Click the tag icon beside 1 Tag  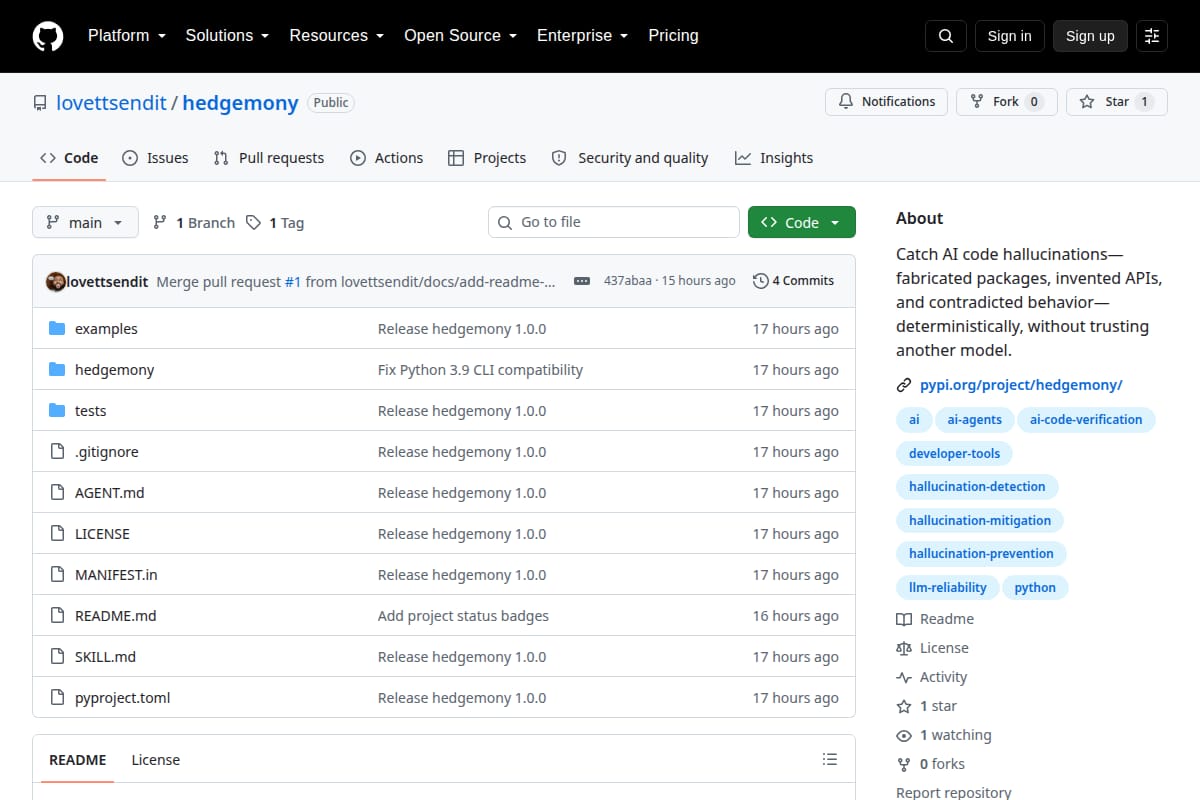[254, 223]
